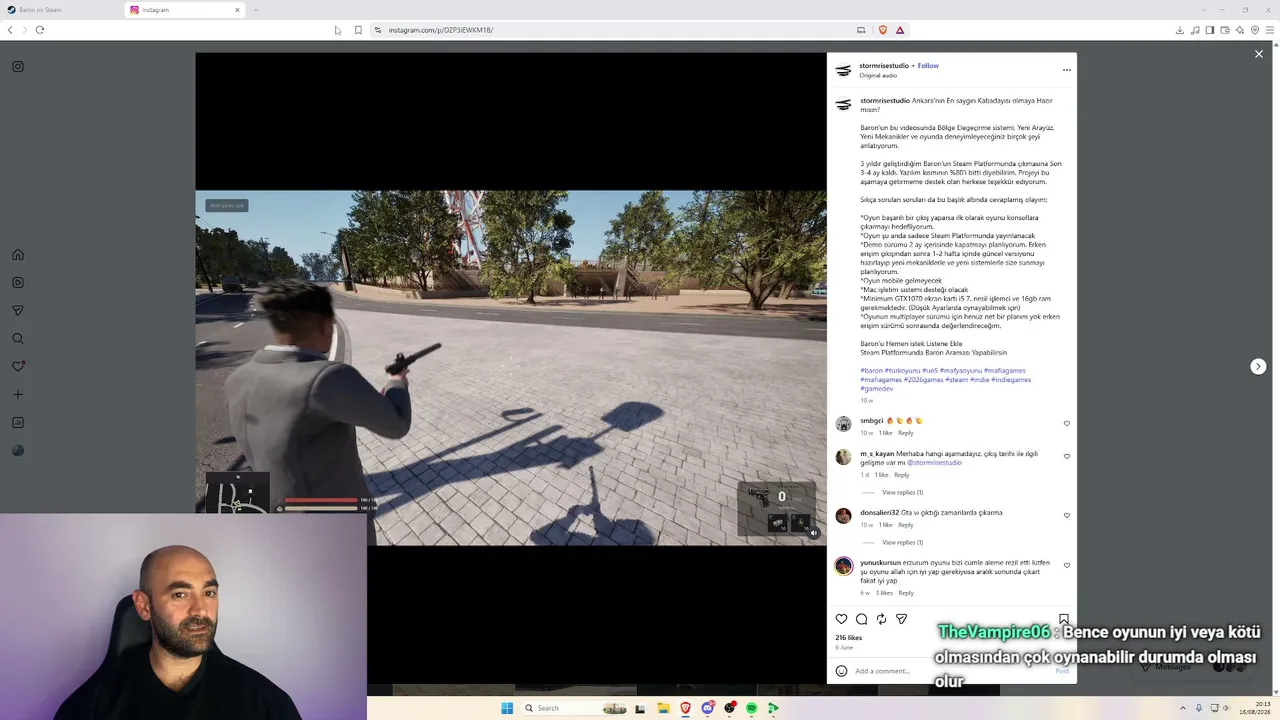Screen dimensions: 1280x720
Task: Expand replies under m_s_kayan's comment
Action: pyautogui.click(x=902, y=492)
